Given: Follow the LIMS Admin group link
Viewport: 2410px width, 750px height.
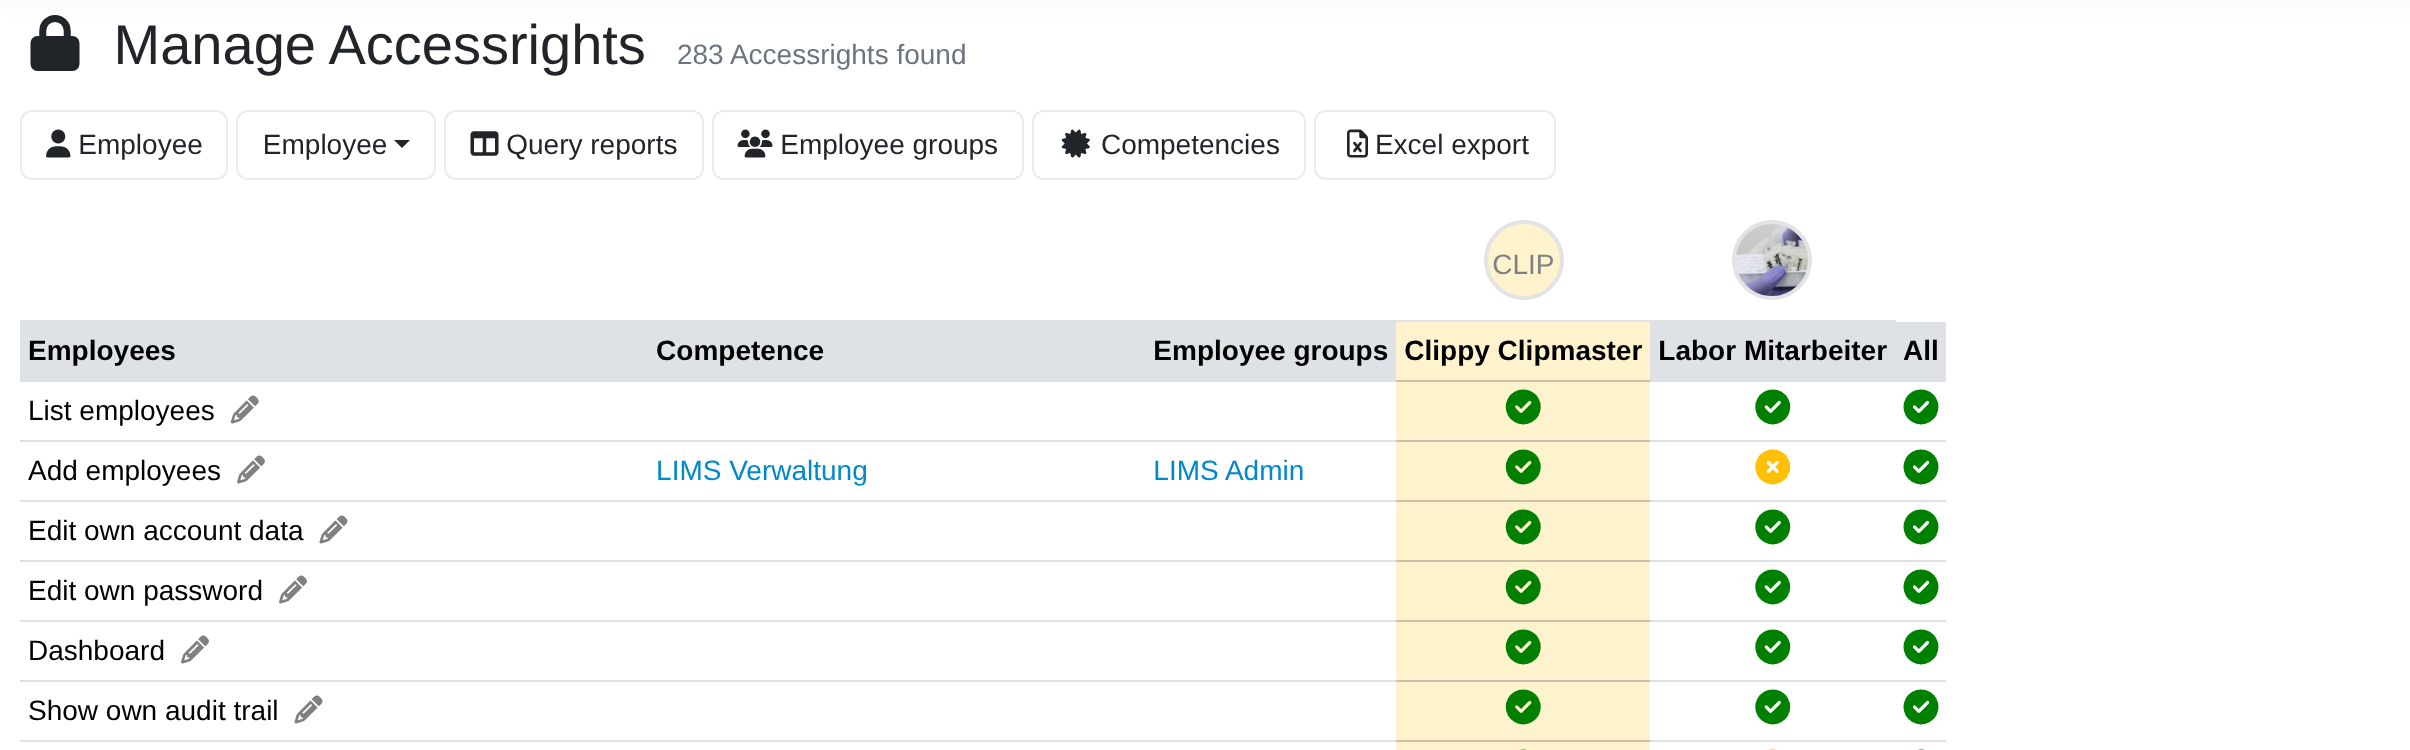Looking at the screenshot, I should pos(1228,471).
